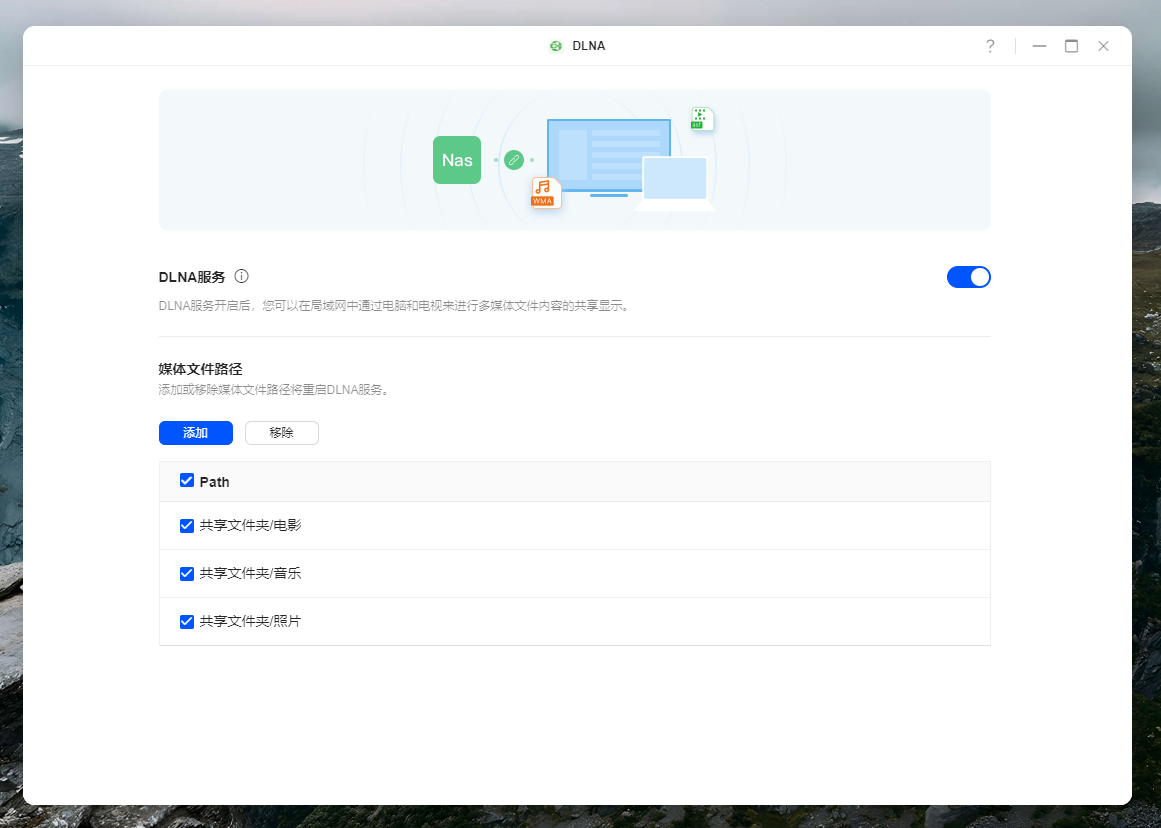The image size is (1161, 828).
Task: Select the 共享文件夹/音乐 path text
Action: pos(250,574)
